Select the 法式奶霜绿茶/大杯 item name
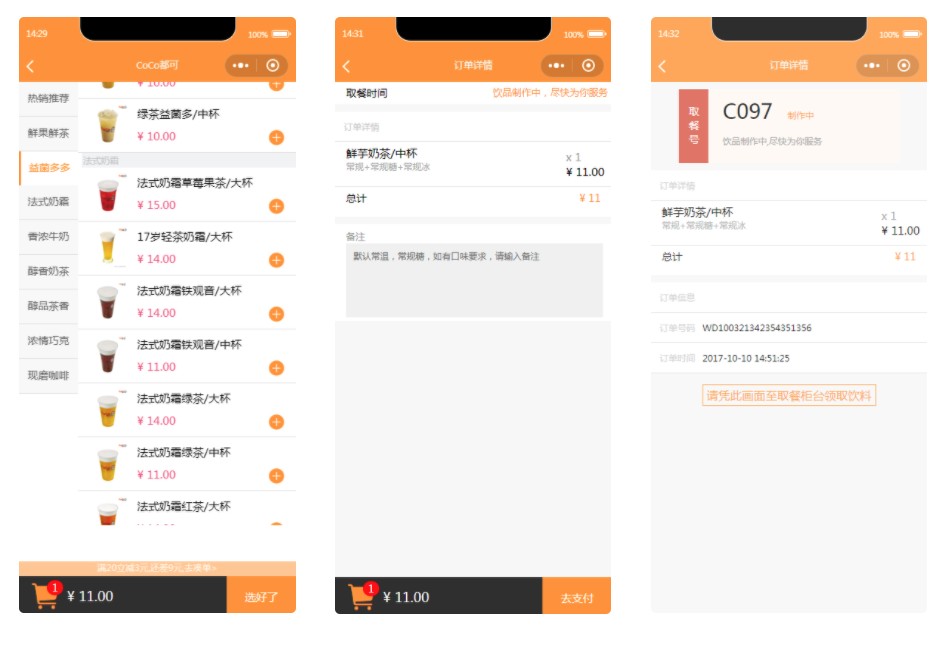The height and width of the screenshot is (645, 945). click(x=183, y=398)
